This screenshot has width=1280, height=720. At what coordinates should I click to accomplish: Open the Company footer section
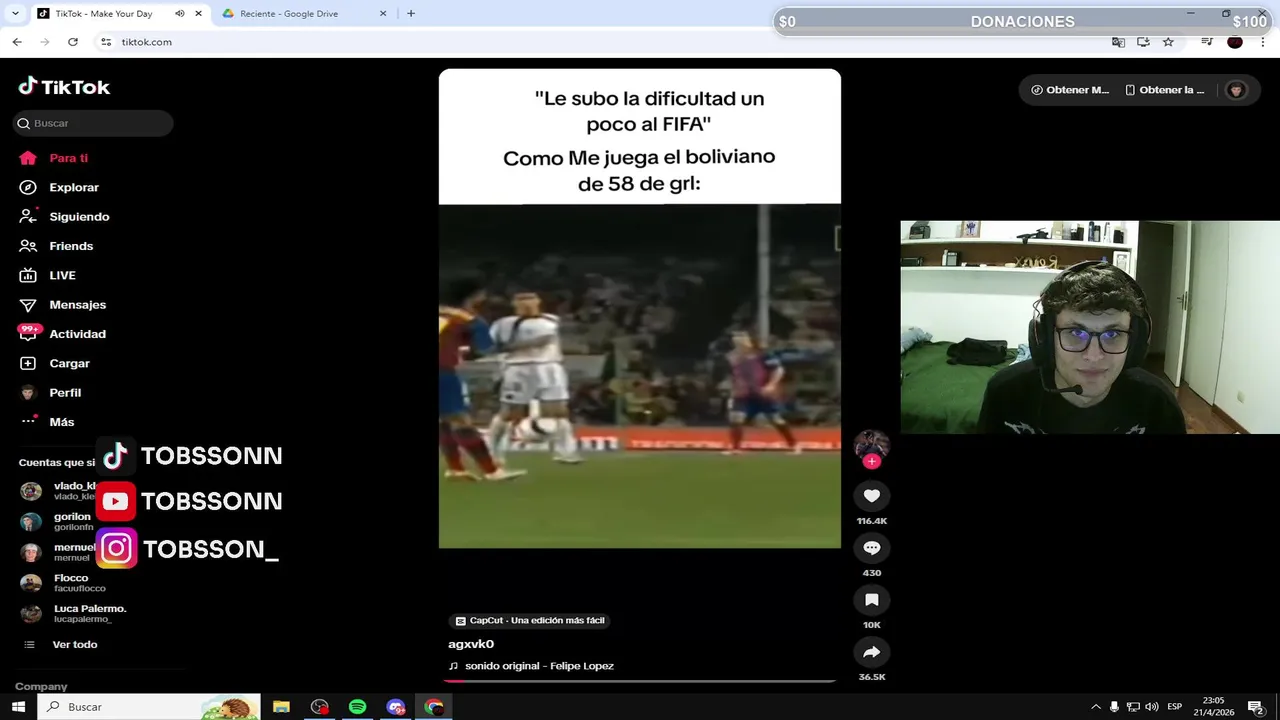click(41, 686)
